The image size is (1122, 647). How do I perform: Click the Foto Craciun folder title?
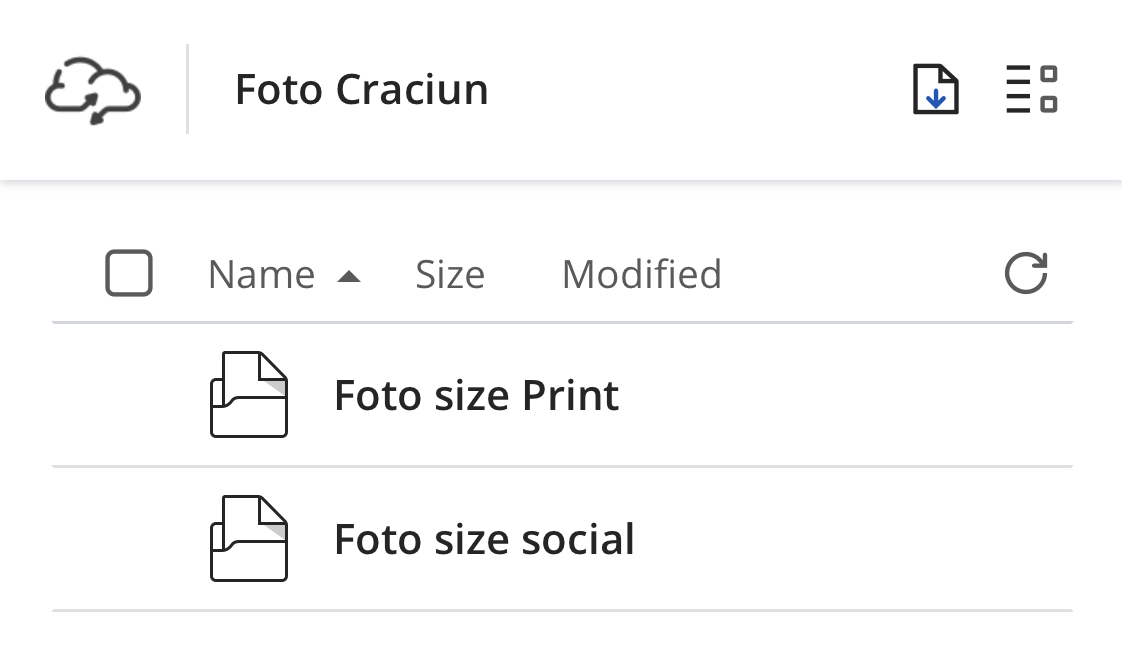361,90
